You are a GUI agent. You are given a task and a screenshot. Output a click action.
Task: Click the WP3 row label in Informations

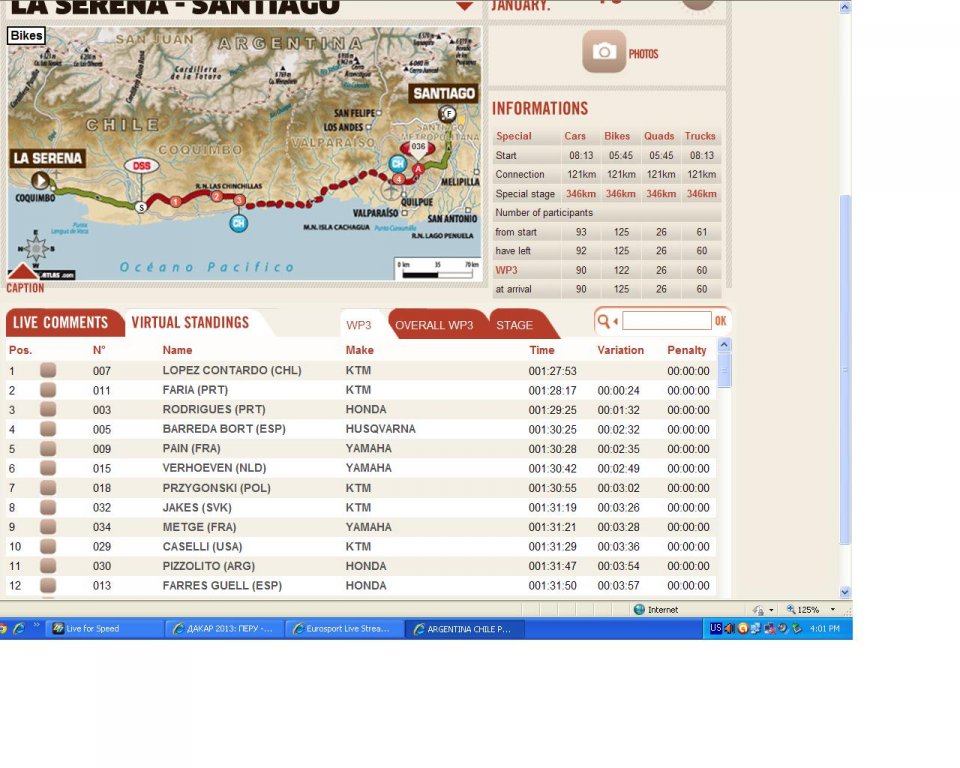pos(506,270)
